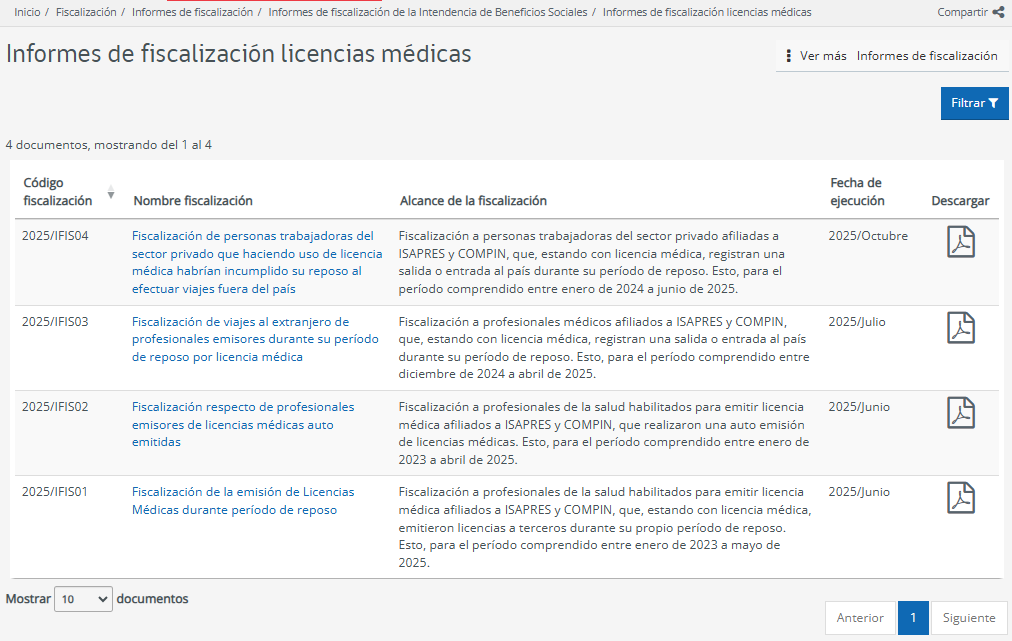Image resolution: width=1012 pixels, height=641 pixels.
Task: Open the Filtrar filter button
Action: [x=974, y=103]
